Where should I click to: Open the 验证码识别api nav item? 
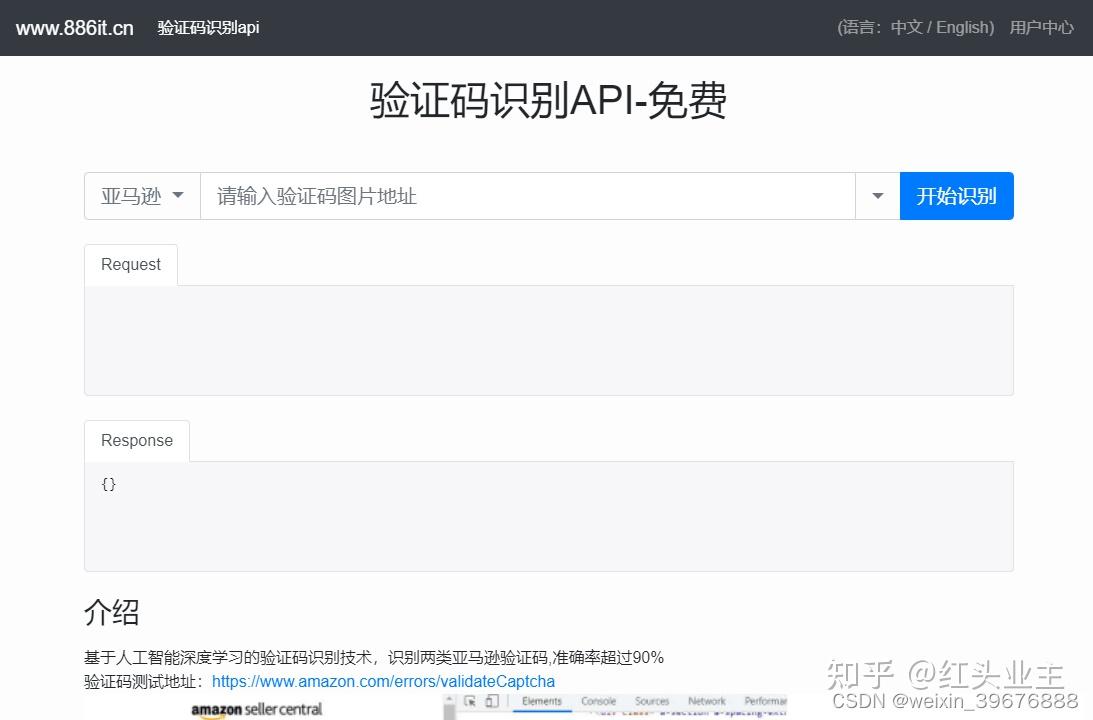pos(208,28)
